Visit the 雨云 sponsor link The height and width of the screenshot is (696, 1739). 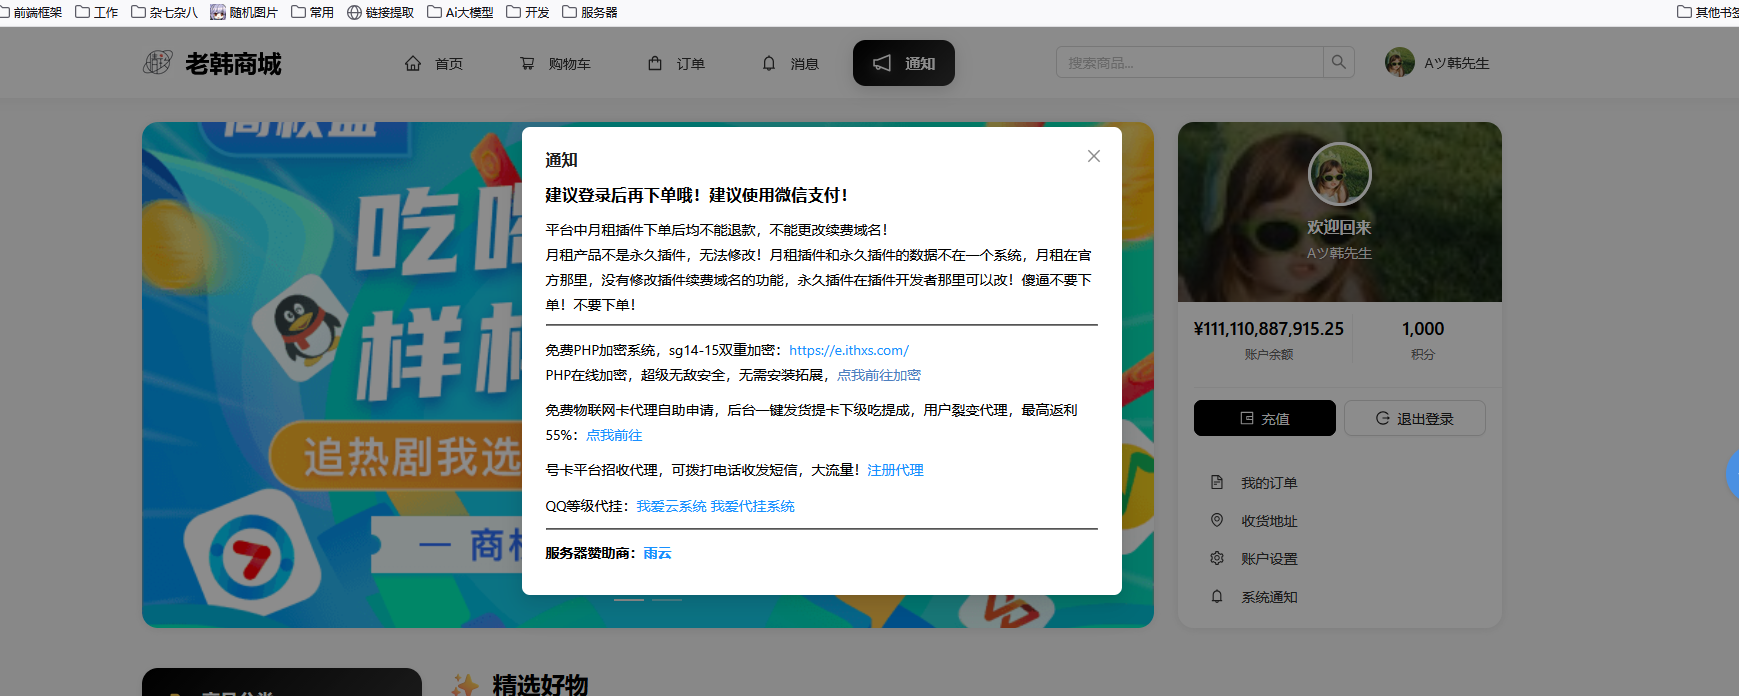point(657,553)
